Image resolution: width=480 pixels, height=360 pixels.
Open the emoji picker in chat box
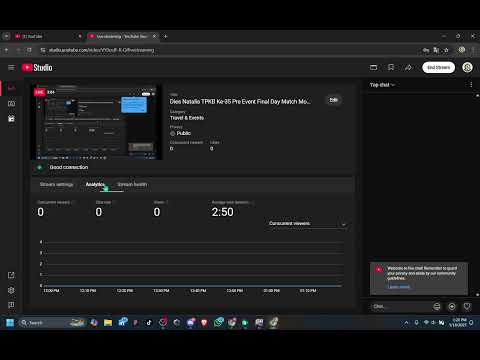pyautogui.click(x=437, y=306)
